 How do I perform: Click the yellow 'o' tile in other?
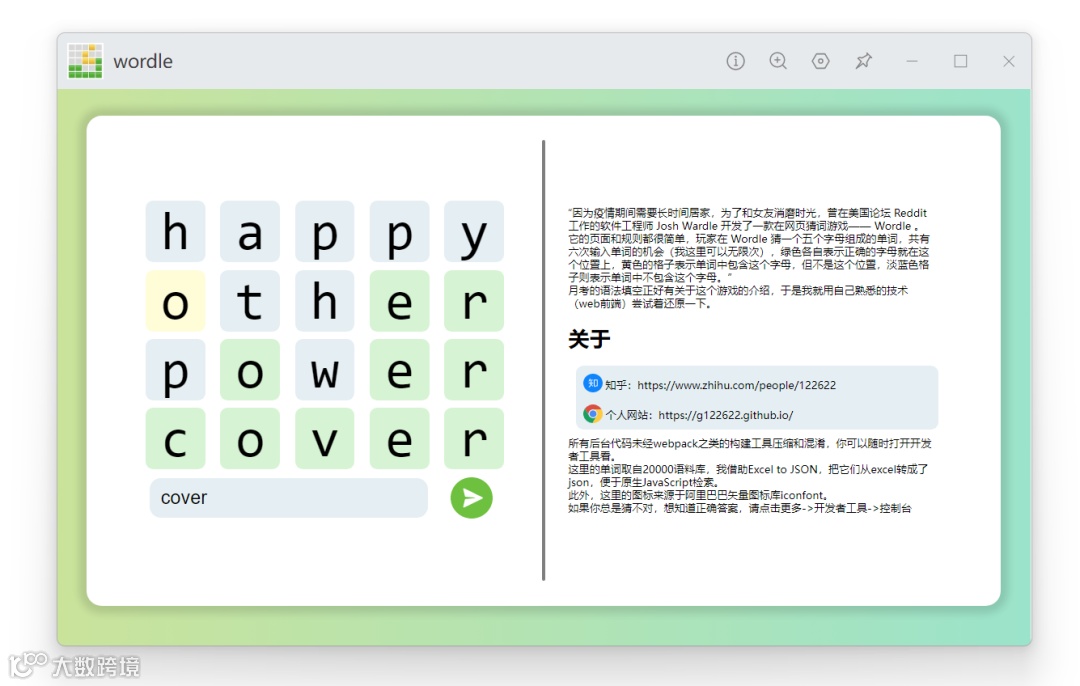[176, 301]
